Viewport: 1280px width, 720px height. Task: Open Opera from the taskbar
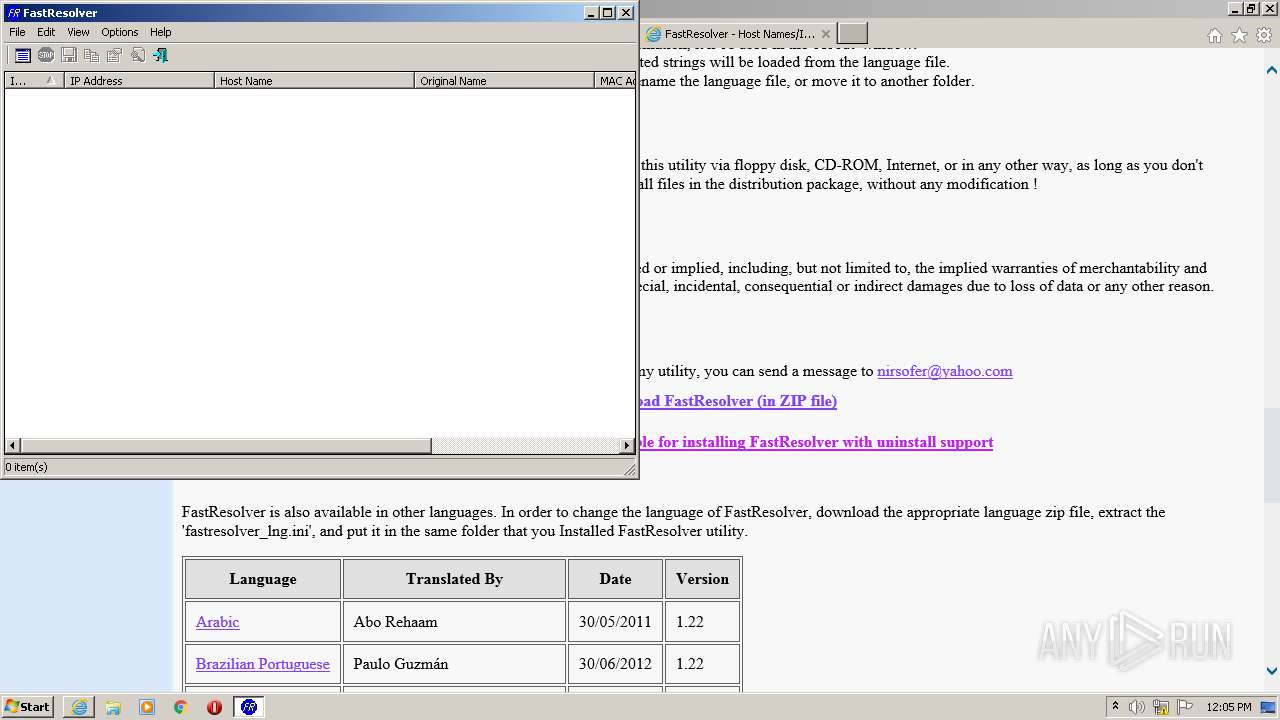pyautogui.click(x=214, y=707)
